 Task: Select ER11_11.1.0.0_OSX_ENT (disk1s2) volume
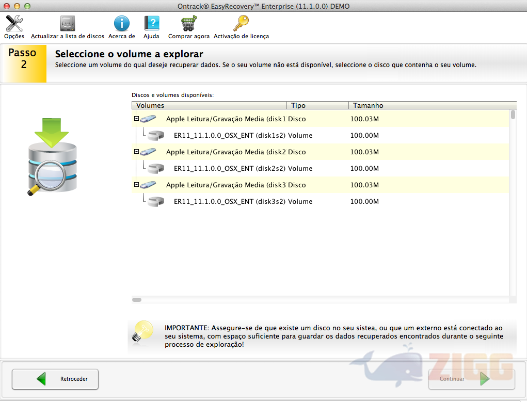tap(230, 135)
